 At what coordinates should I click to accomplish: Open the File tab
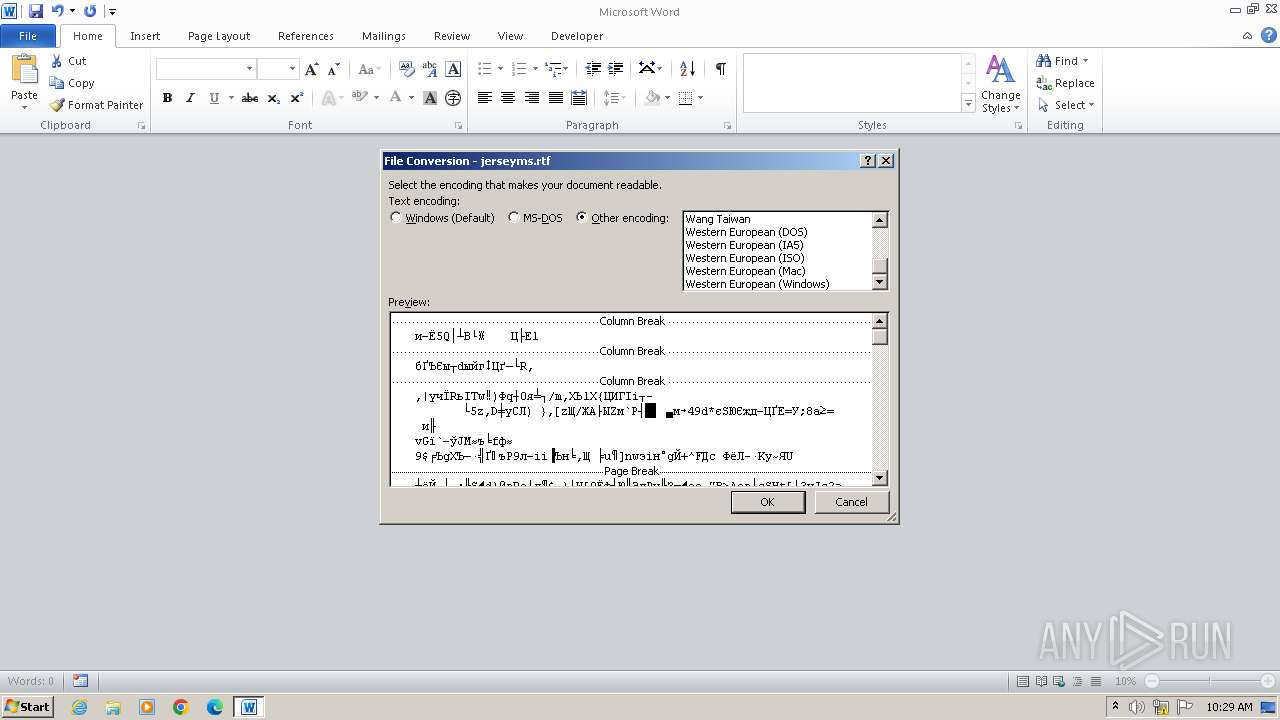28,36
